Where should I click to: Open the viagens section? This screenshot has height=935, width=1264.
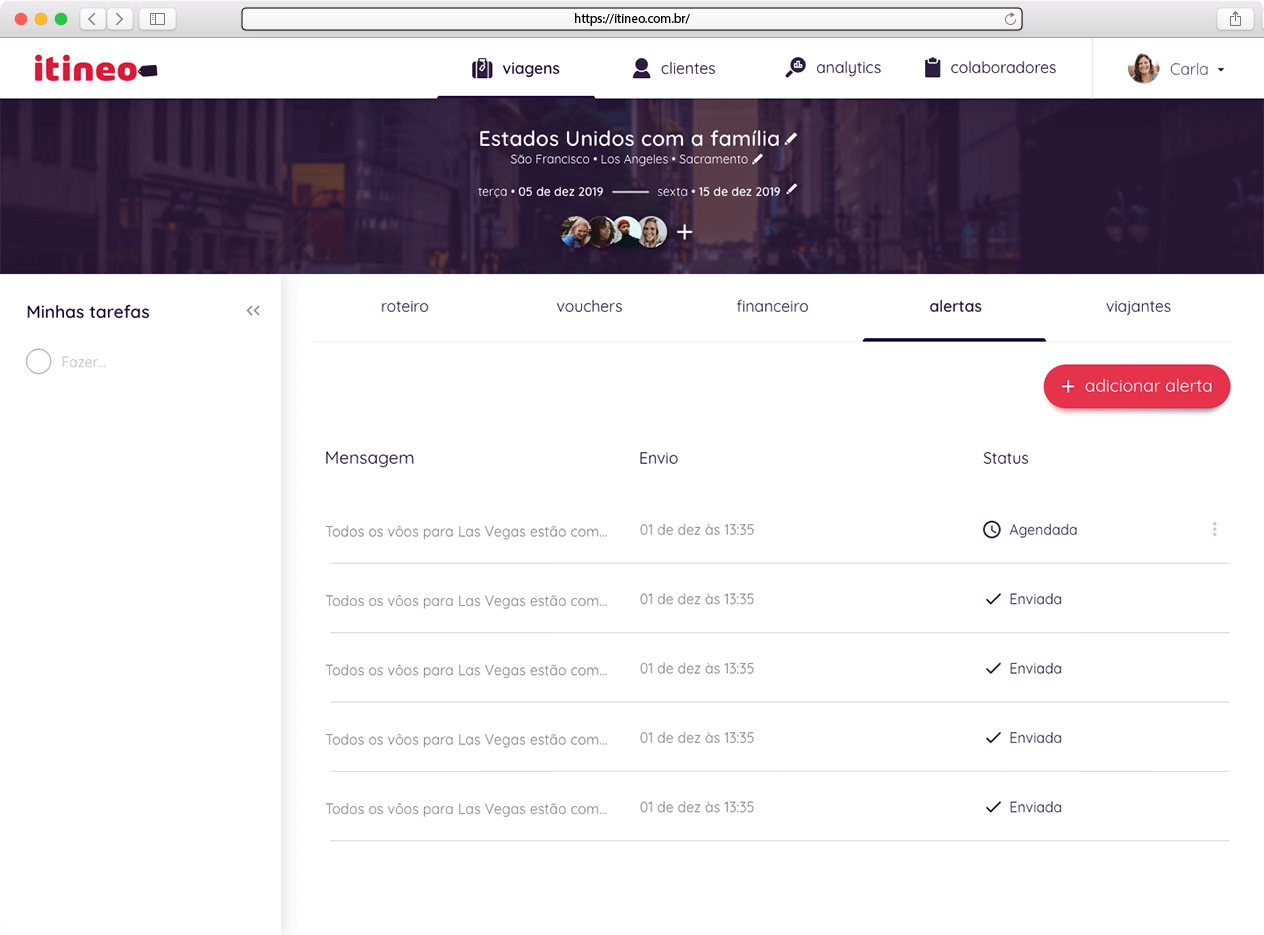point(516,69)
